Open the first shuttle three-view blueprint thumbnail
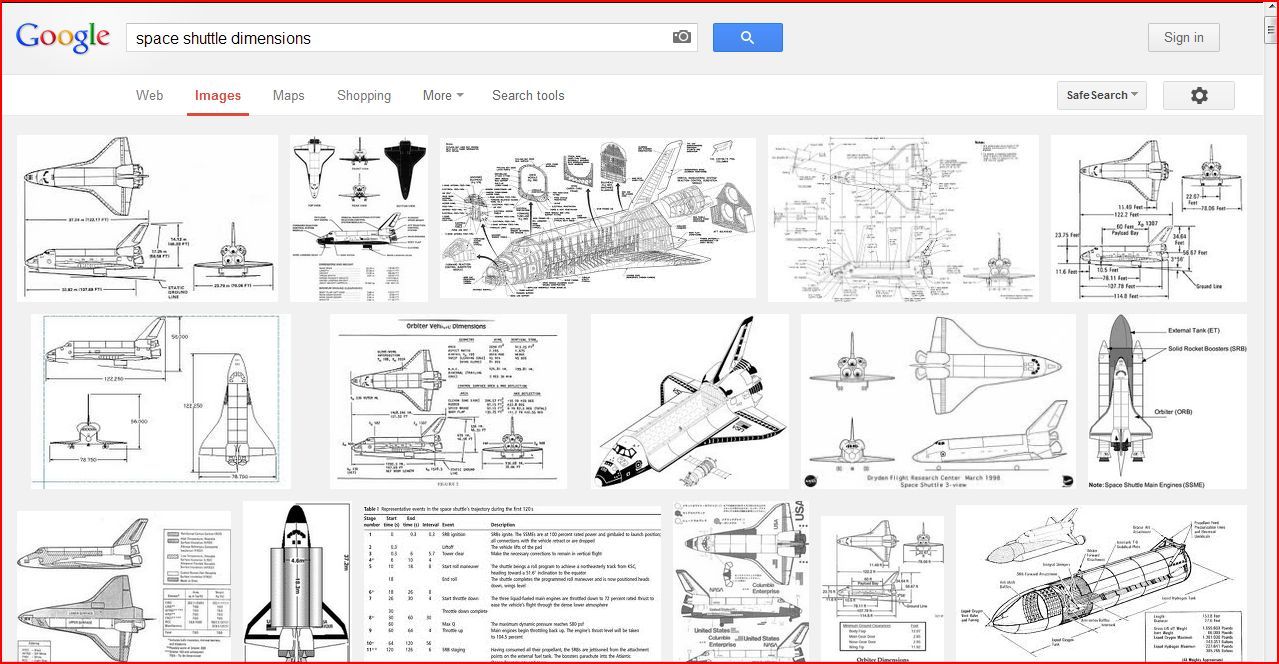Screen dimensions: 1279x664 click(146, 217)
